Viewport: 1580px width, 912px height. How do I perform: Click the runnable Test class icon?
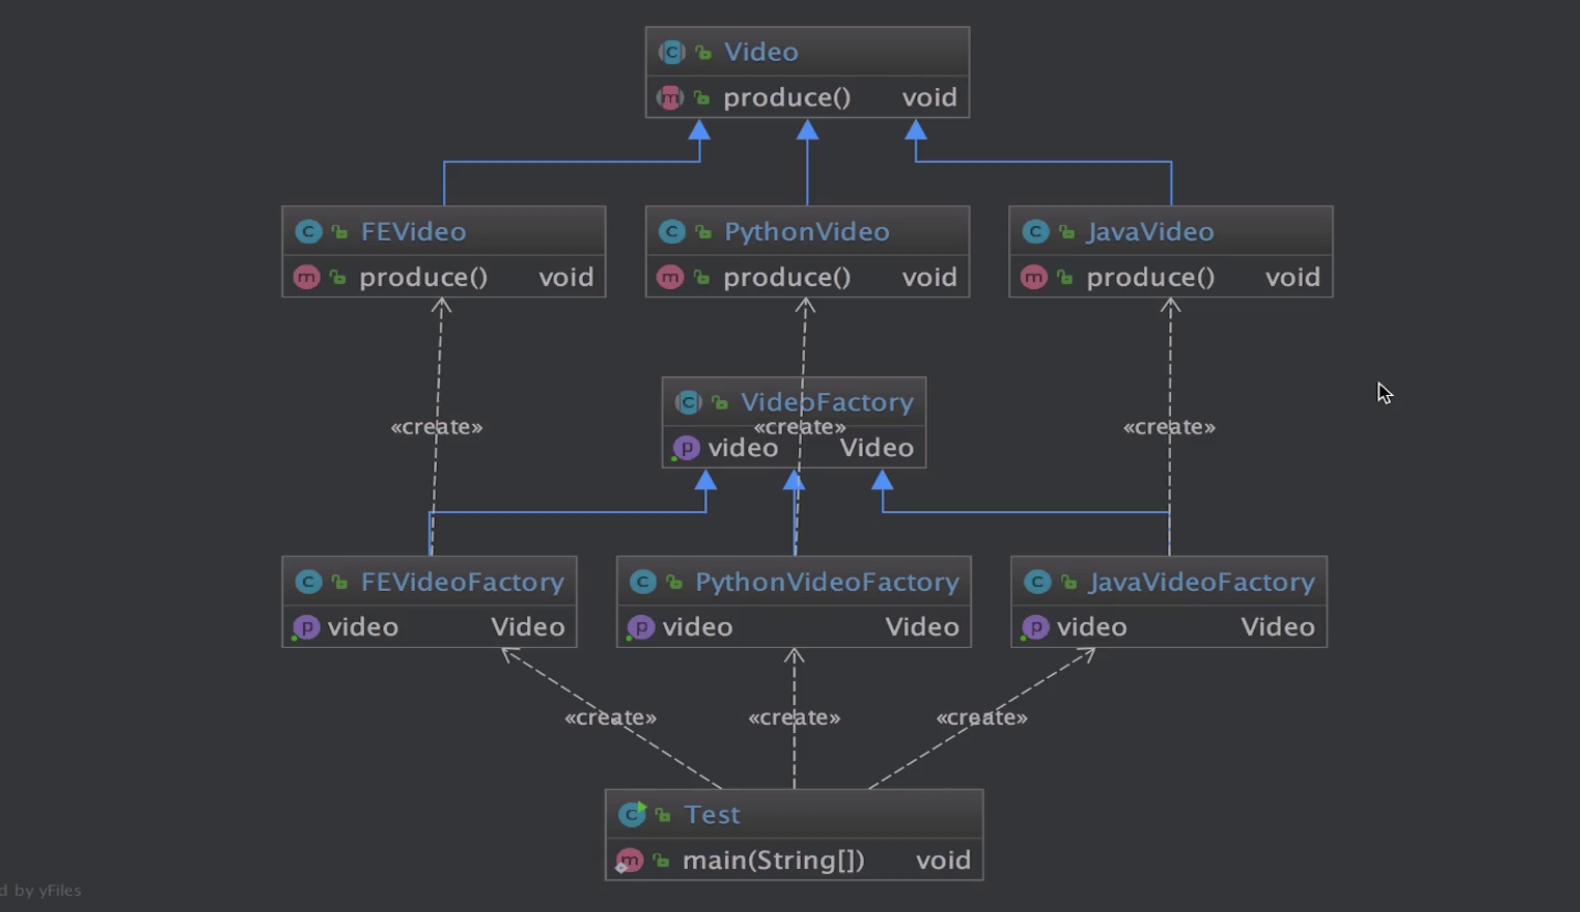[632, 814]
